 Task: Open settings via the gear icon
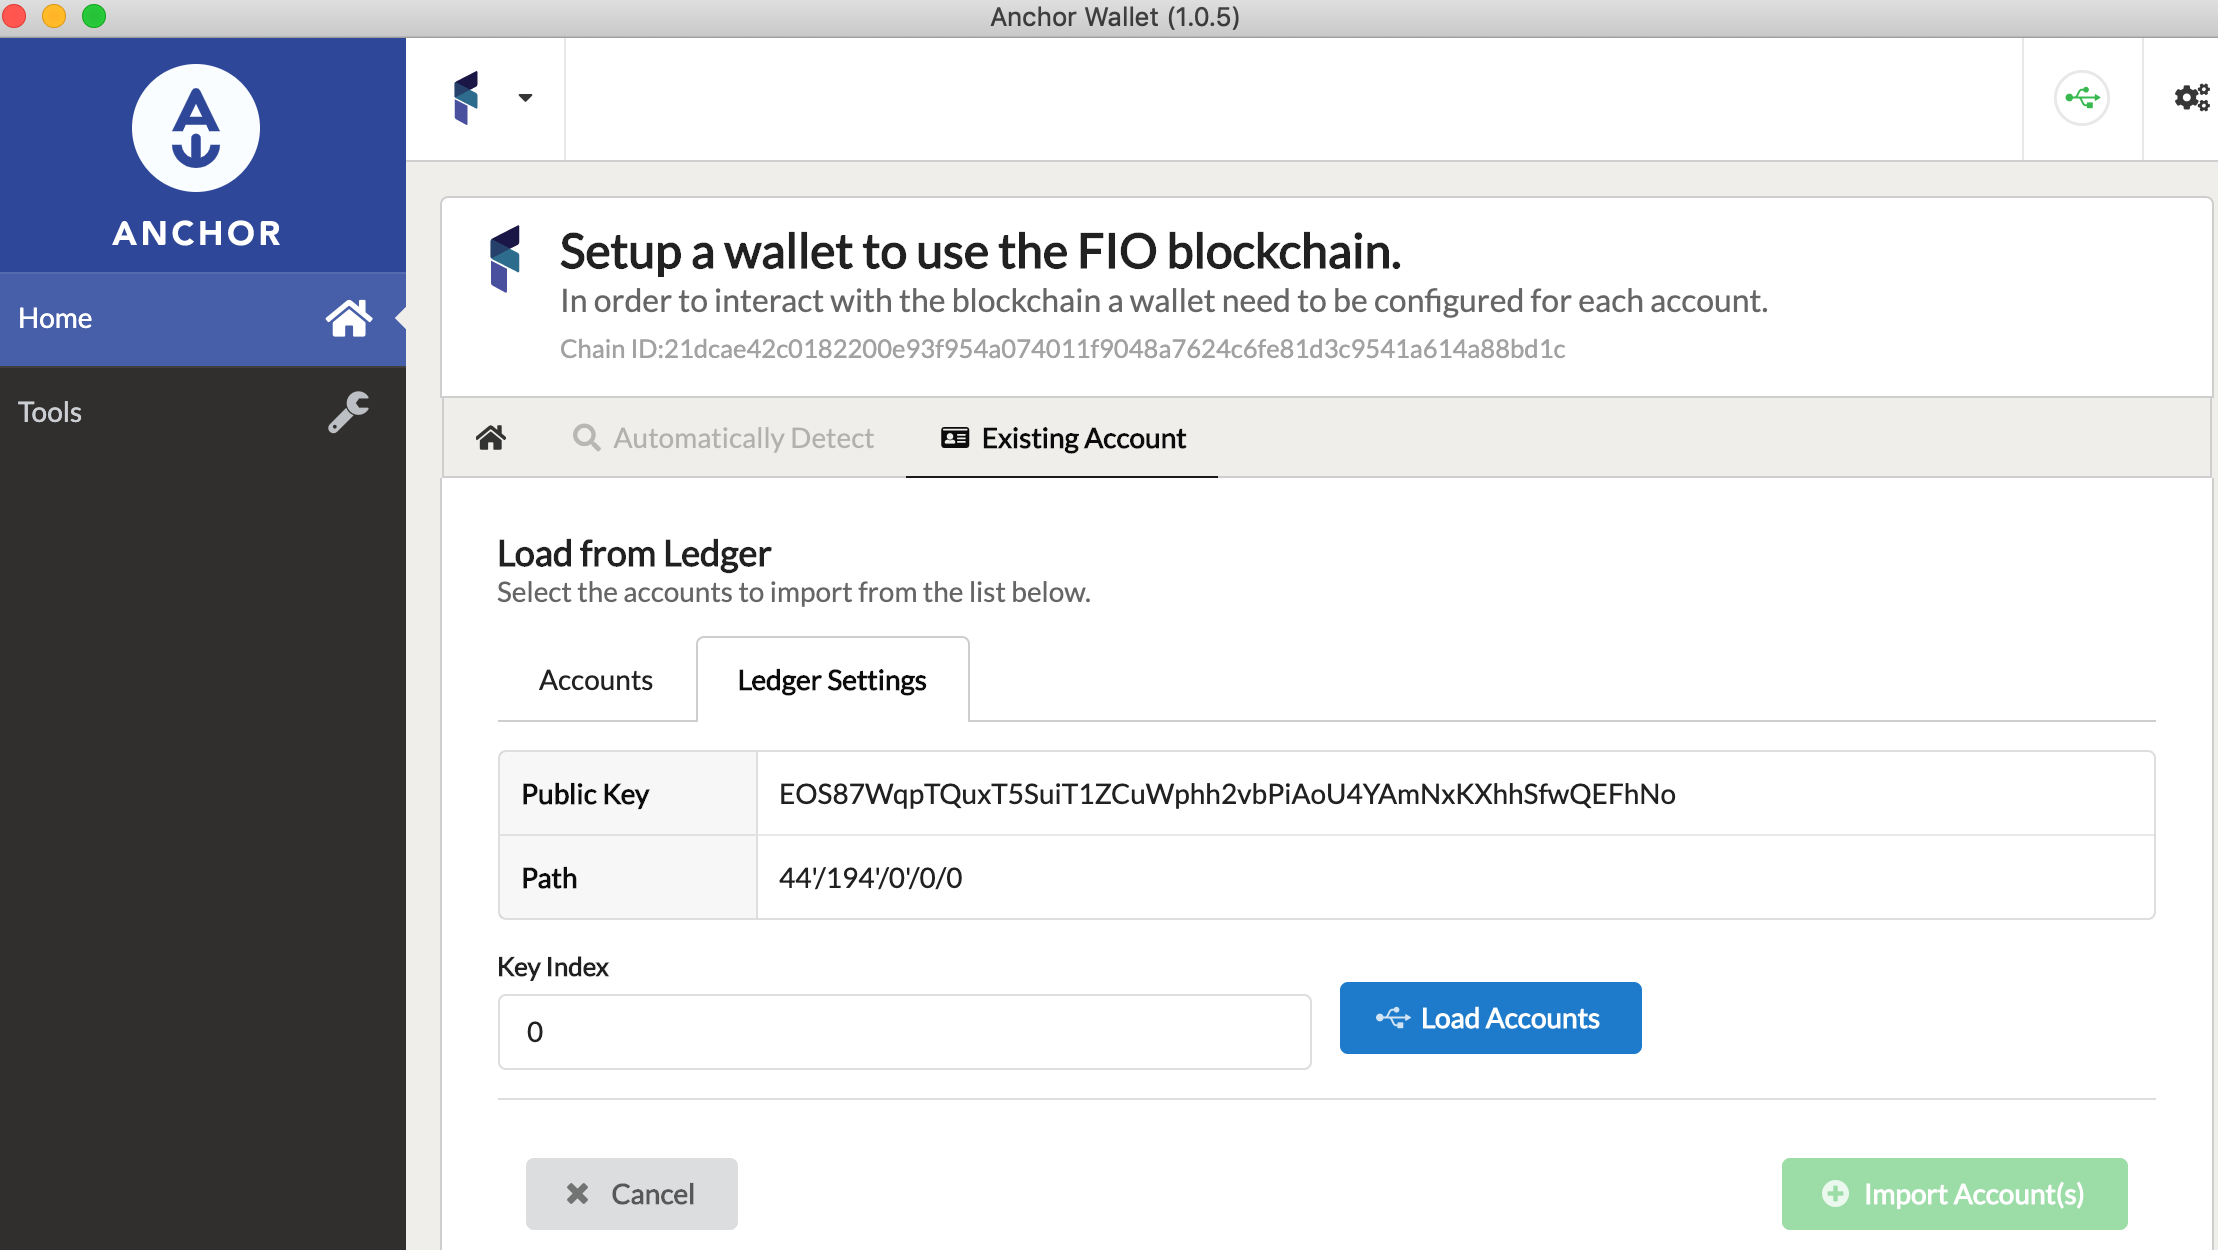pyautogui.click(x=2191, y=97)
